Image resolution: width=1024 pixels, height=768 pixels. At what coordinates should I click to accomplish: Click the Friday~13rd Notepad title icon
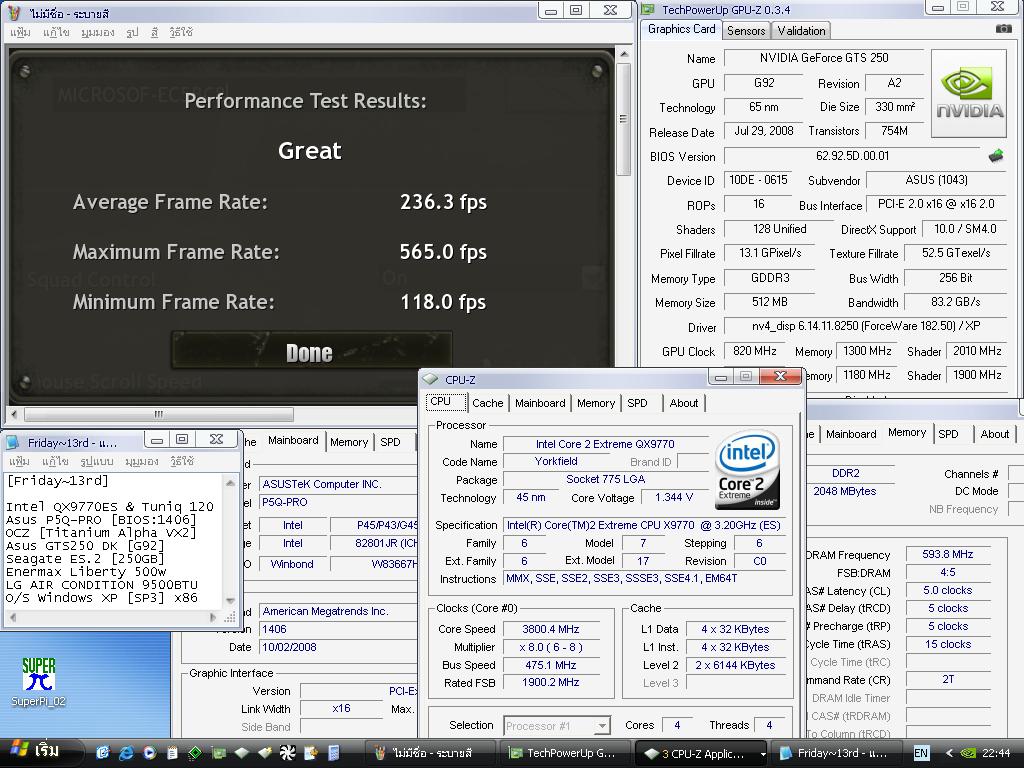pos(13,442)
